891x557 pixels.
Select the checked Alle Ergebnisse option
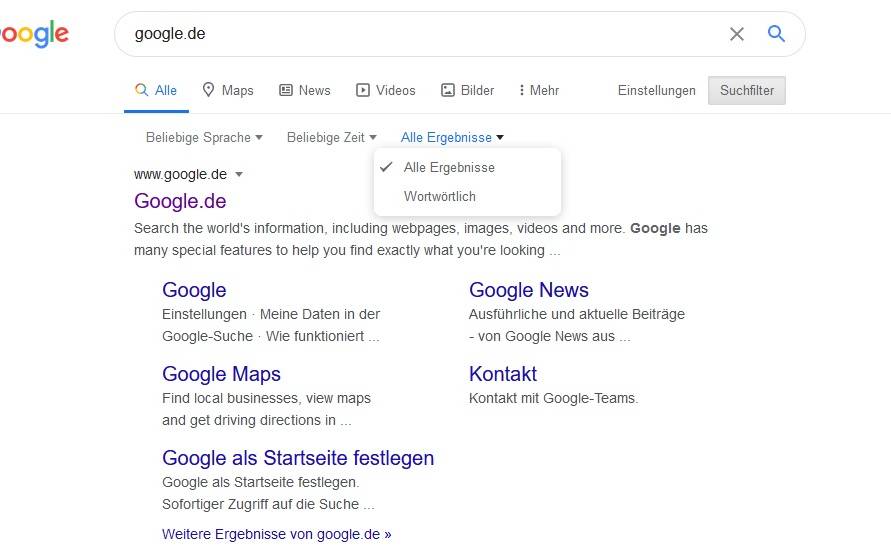[449, 167]
